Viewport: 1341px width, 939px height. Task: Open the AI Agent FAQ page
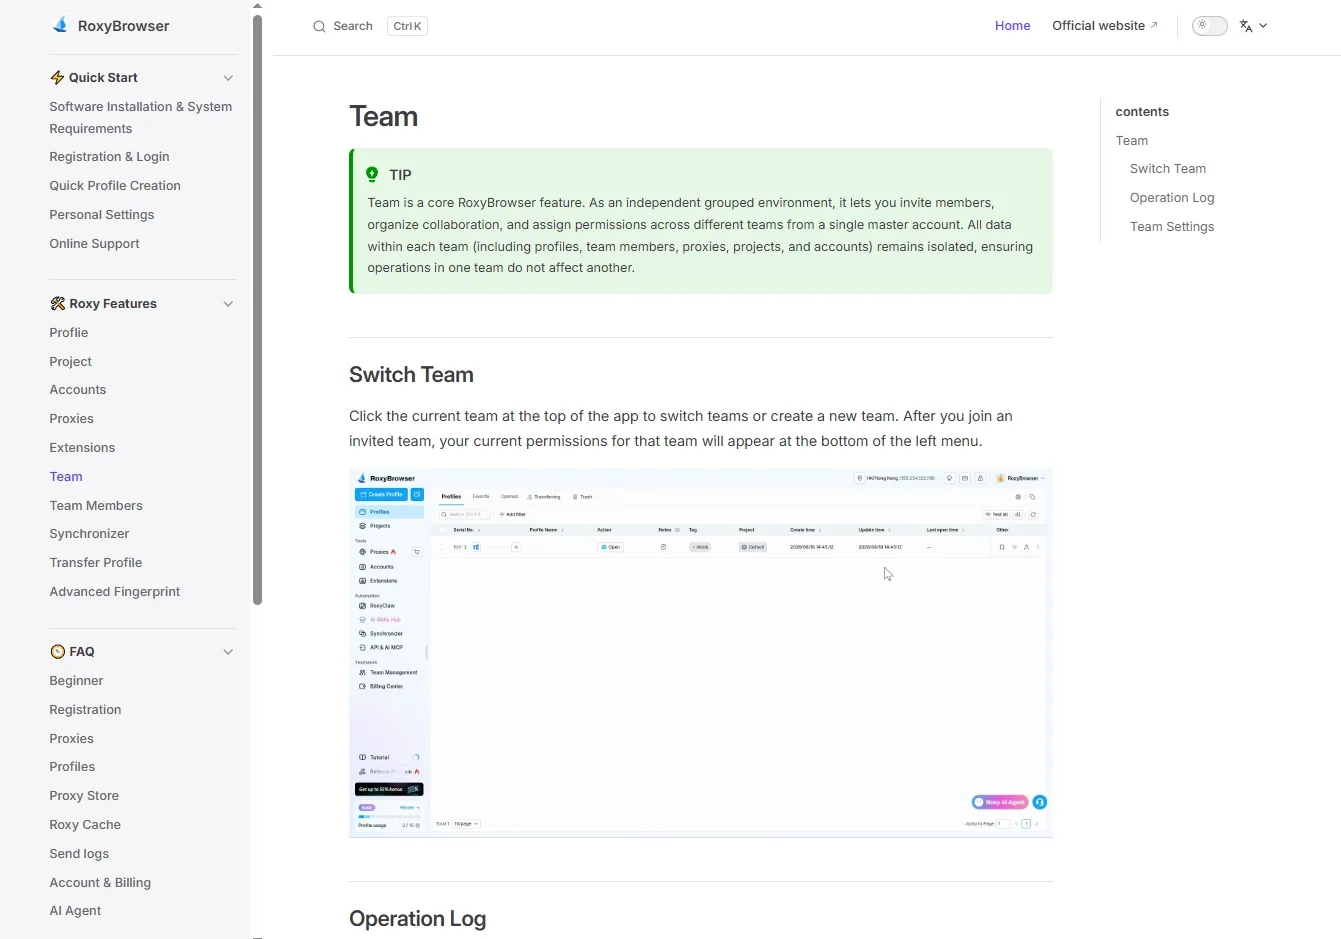75,911
